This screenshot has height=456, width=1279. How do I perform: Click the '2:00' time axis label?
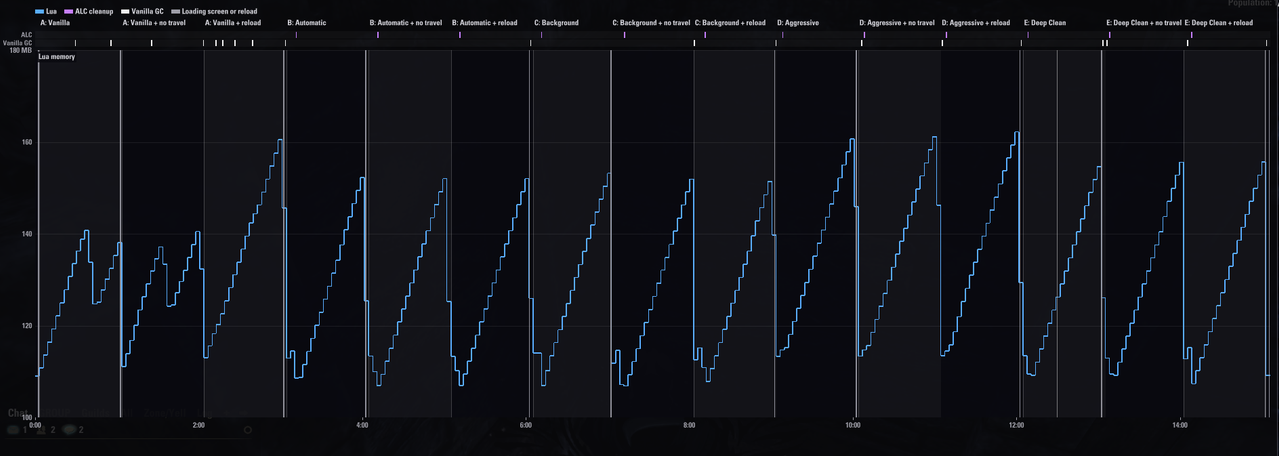coord(199,425)
